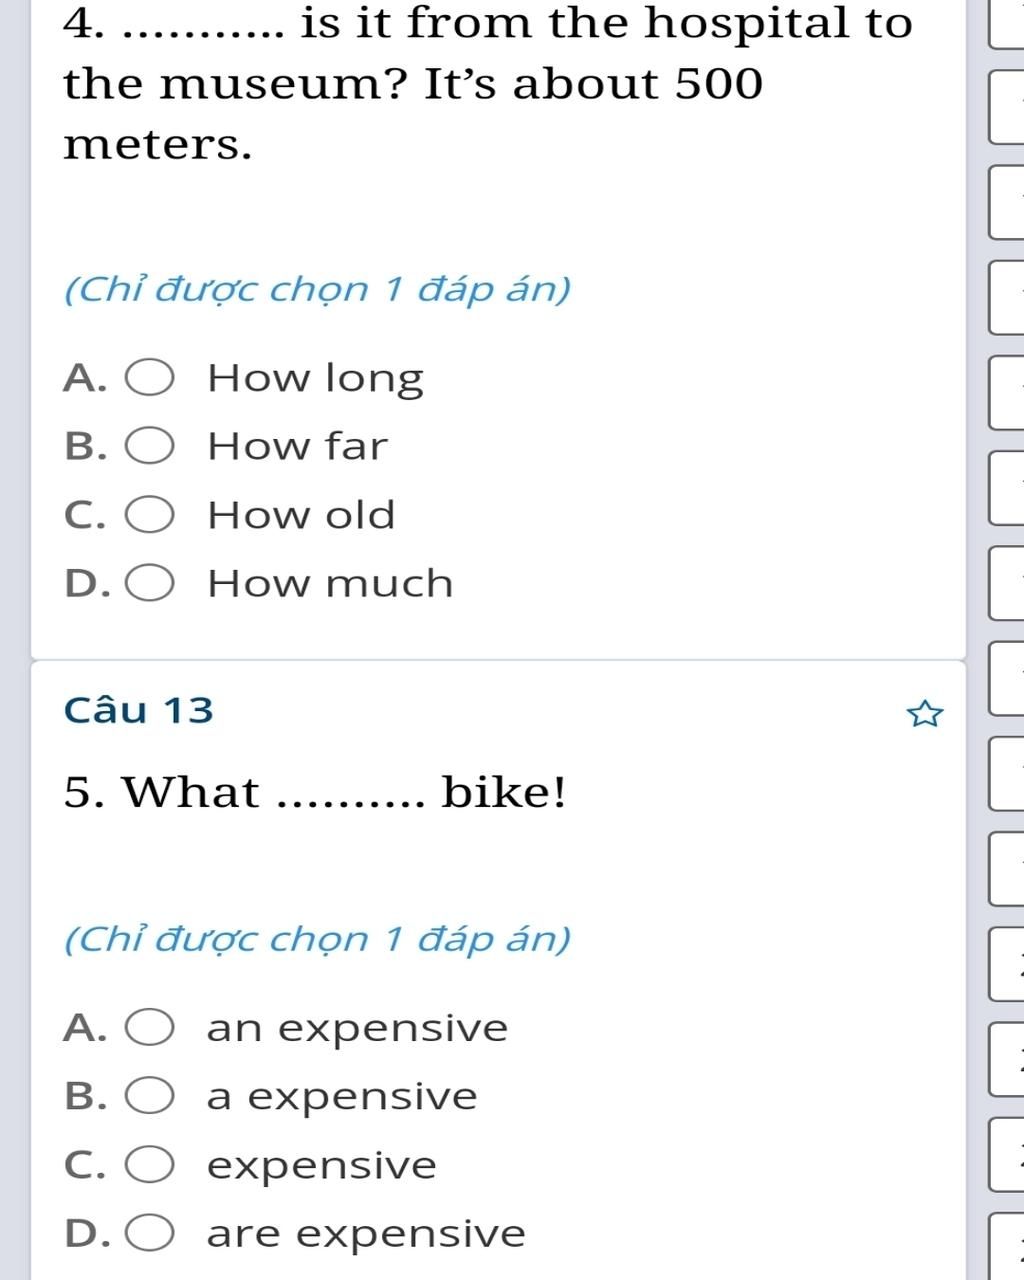Viewport: 1024px width, 1280px height.
Task: Open the question box beside 'Câu 13'
Action: coord(1007,678)
